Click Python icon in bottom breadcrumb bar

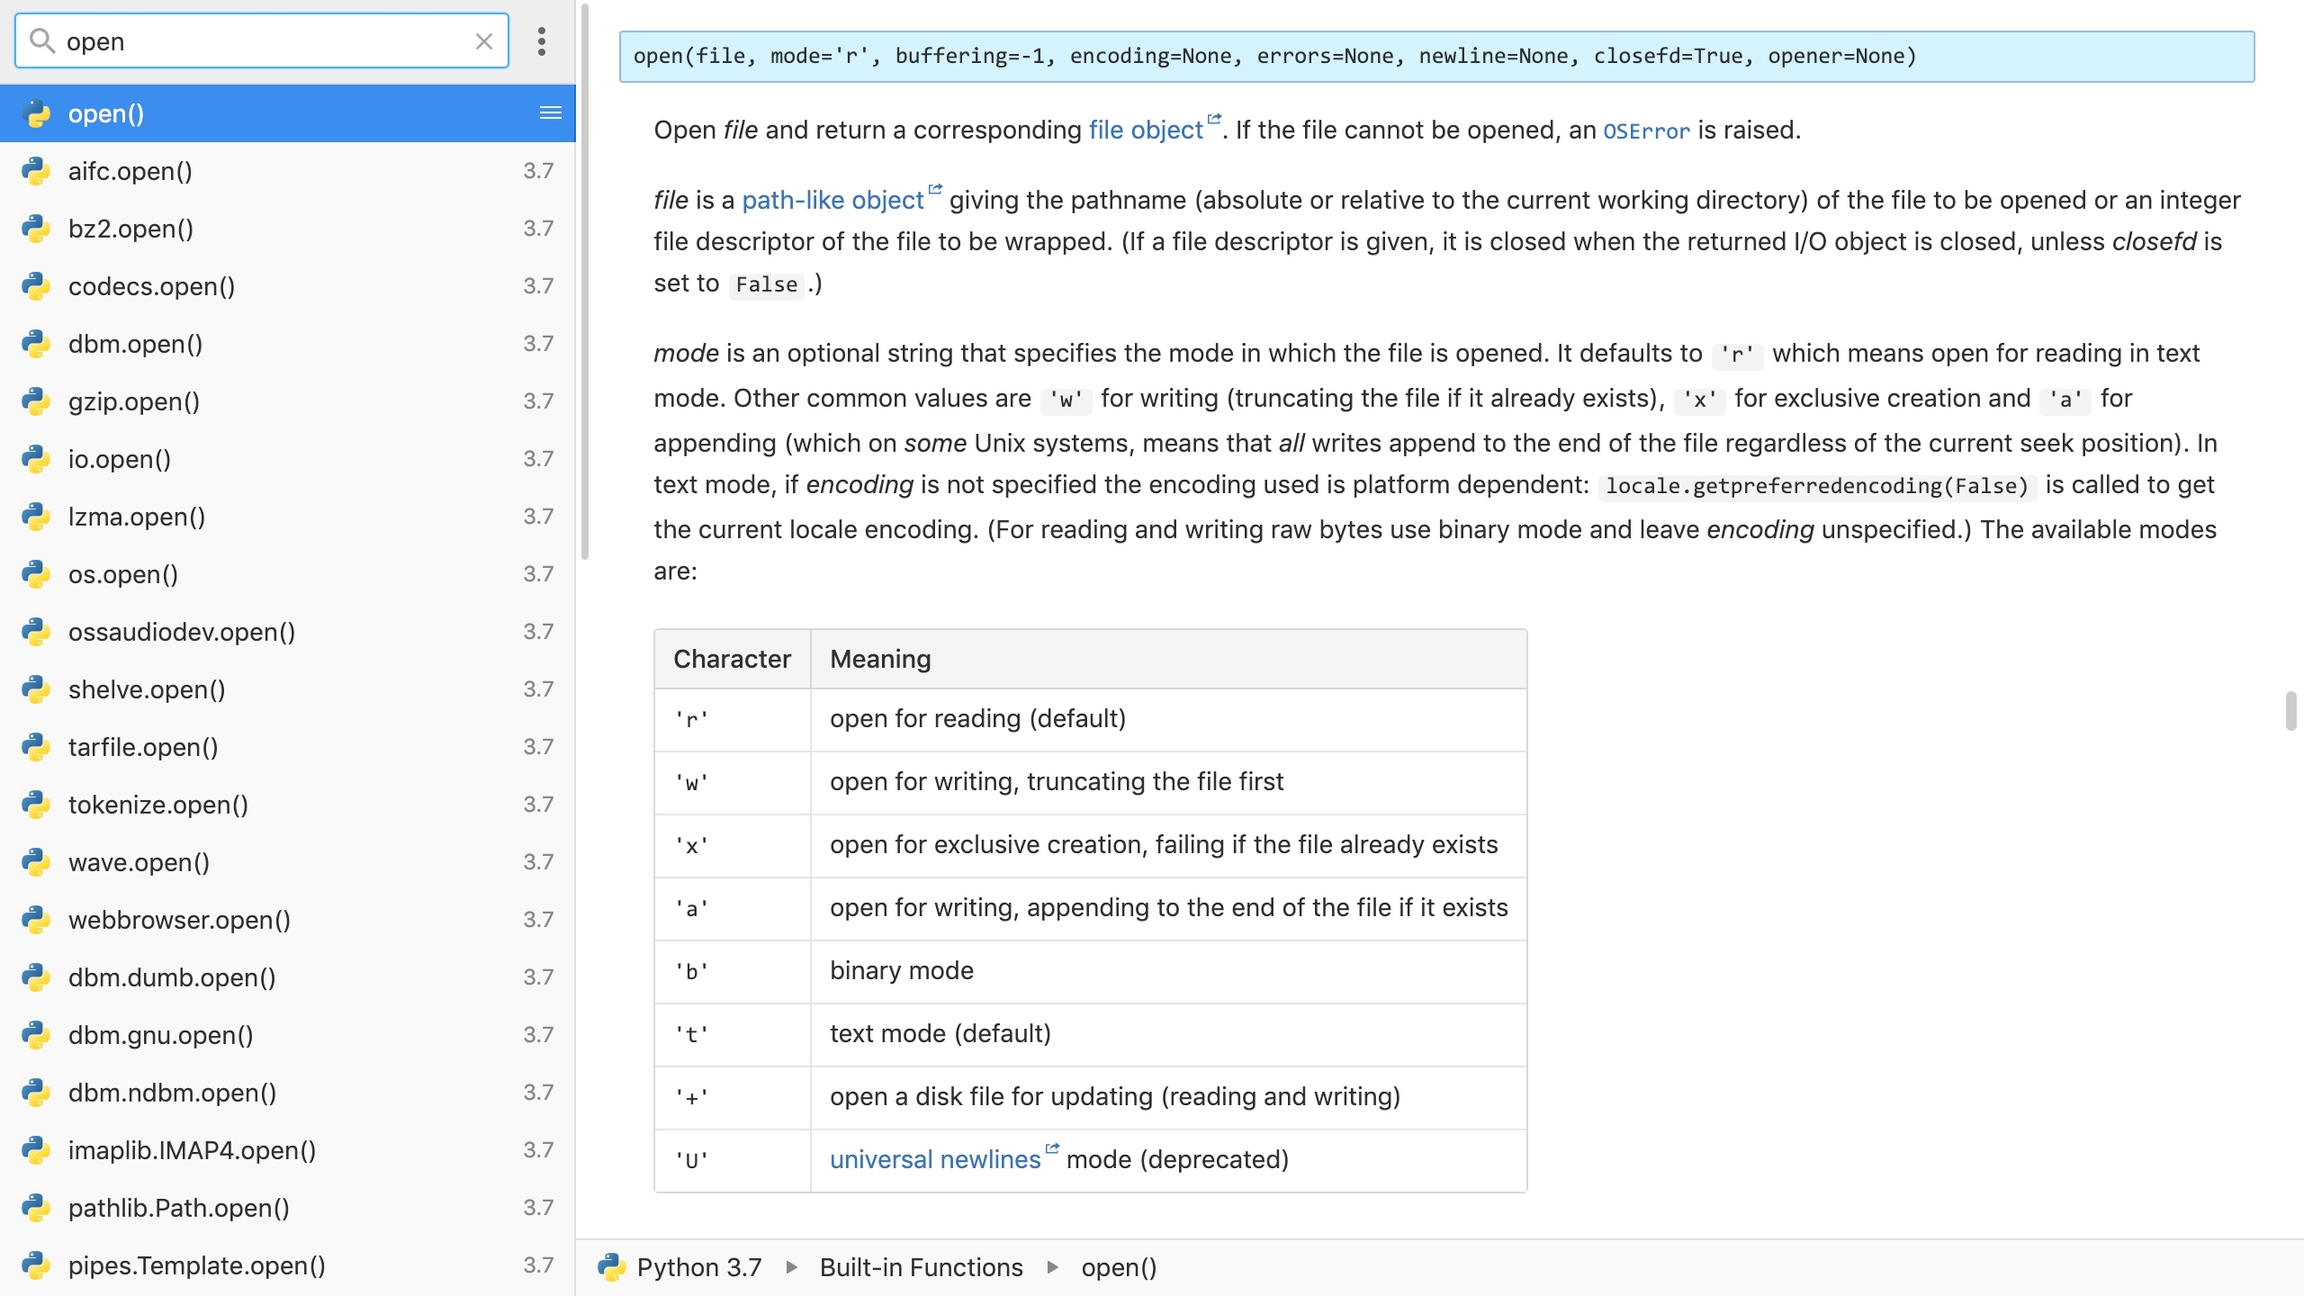611,1267
